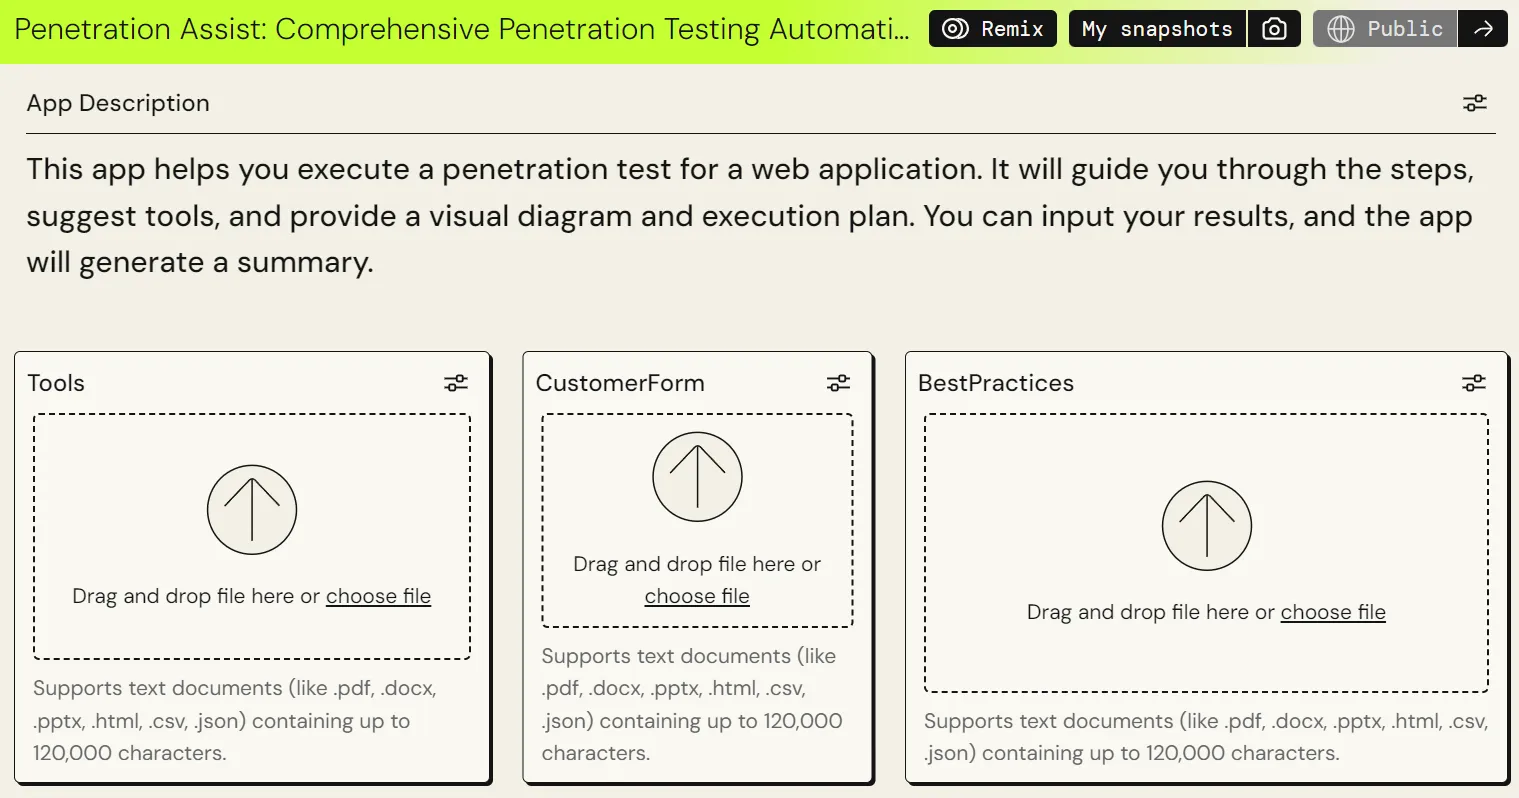The width and height of the screenshot is (1519, 798).
Task: Click the arrow button next to Public
Action: click(1483, 29)
